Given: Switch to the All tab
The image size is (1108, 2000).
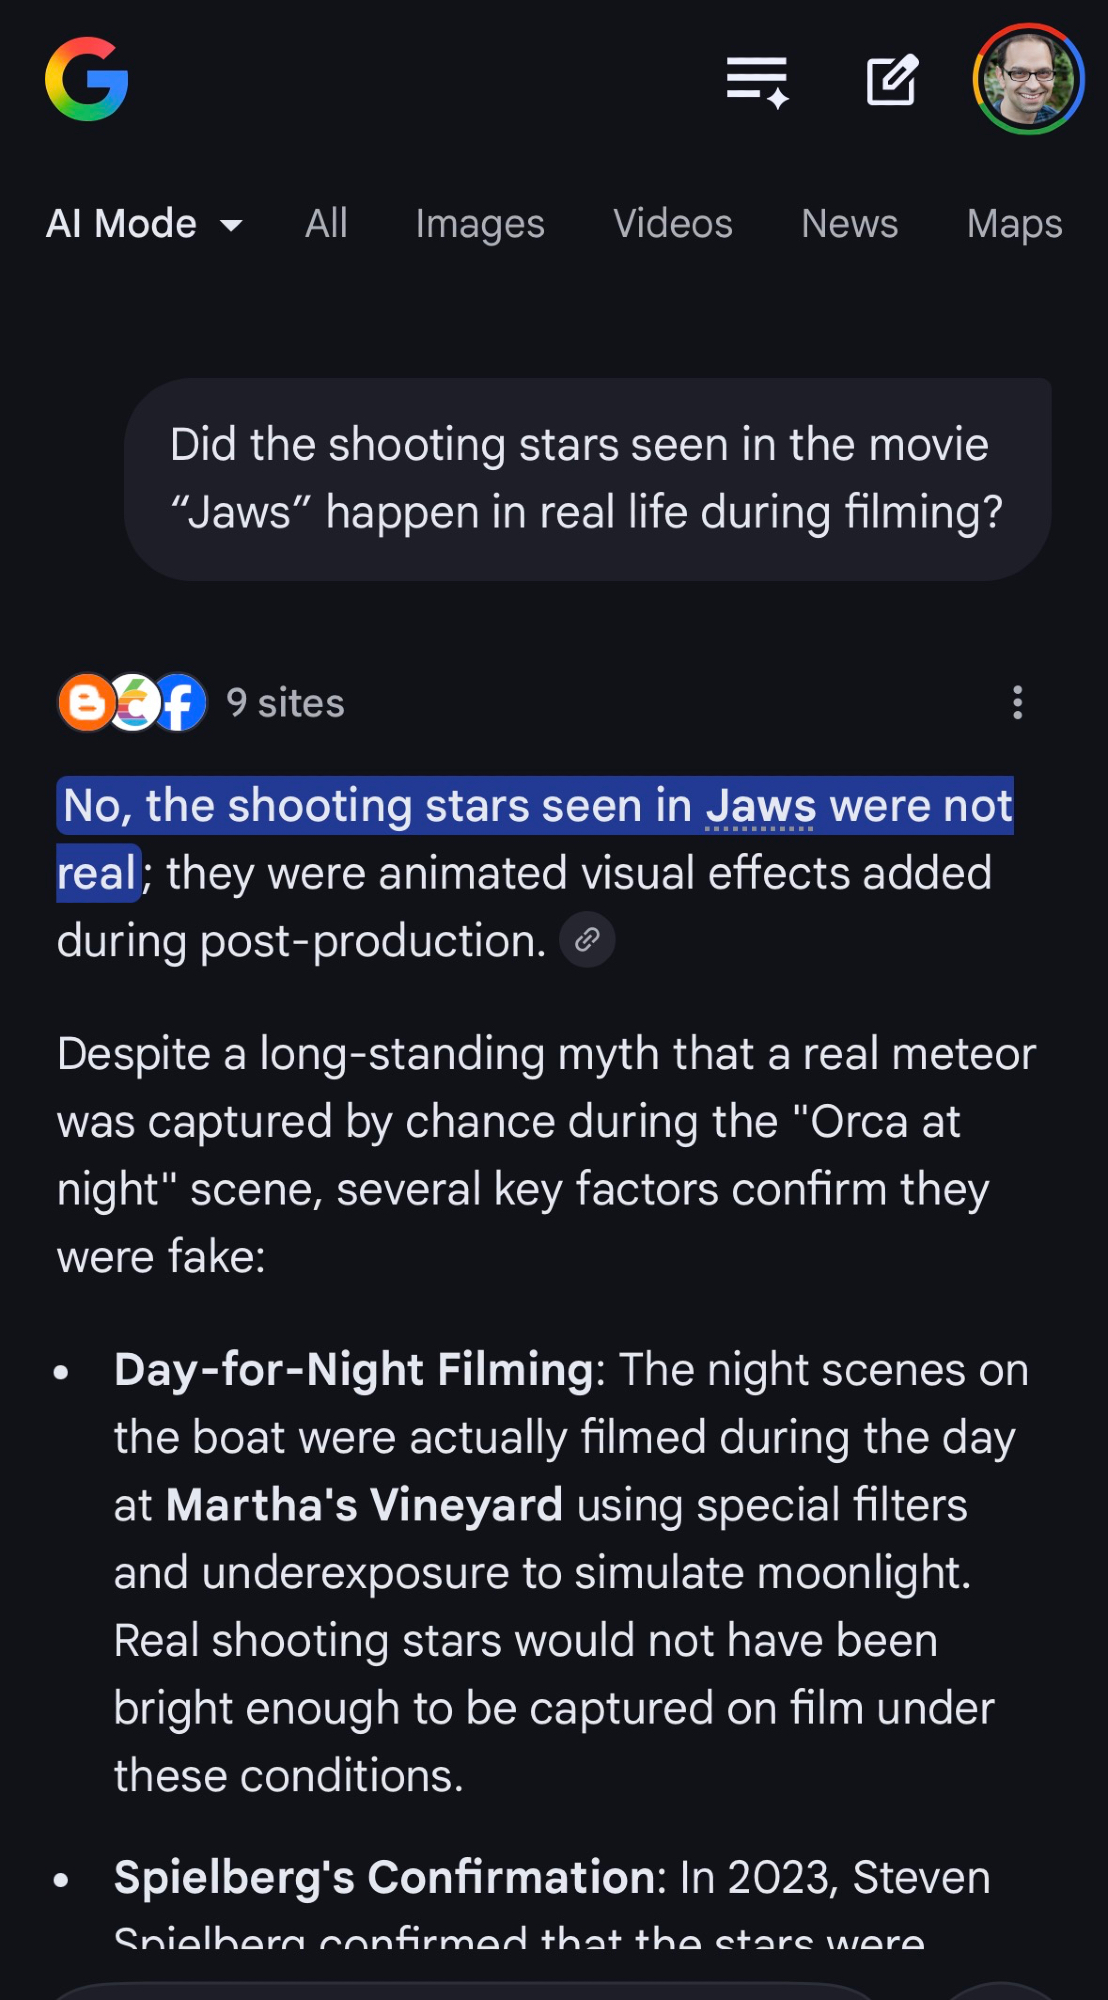Looking at the screenshot, I should (326, 224).
